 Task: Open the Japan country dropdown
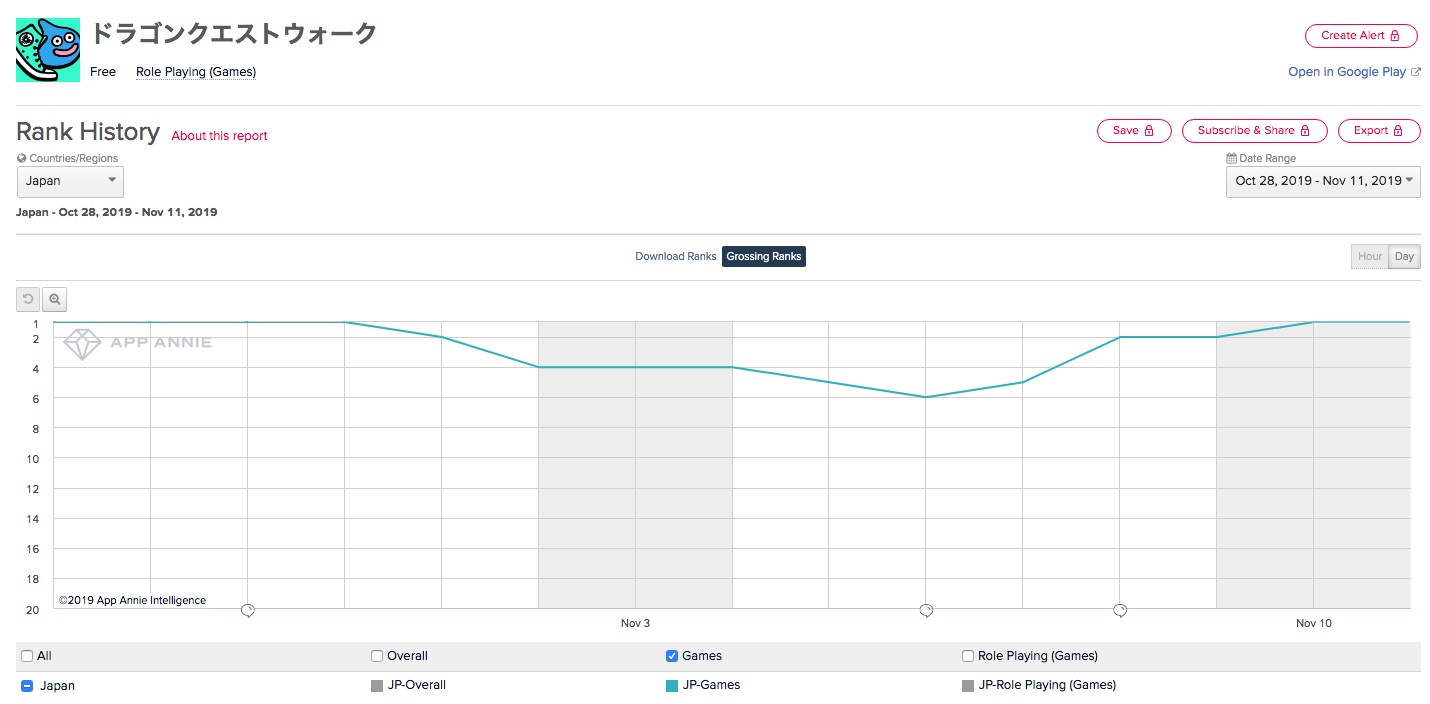(70, 181)
